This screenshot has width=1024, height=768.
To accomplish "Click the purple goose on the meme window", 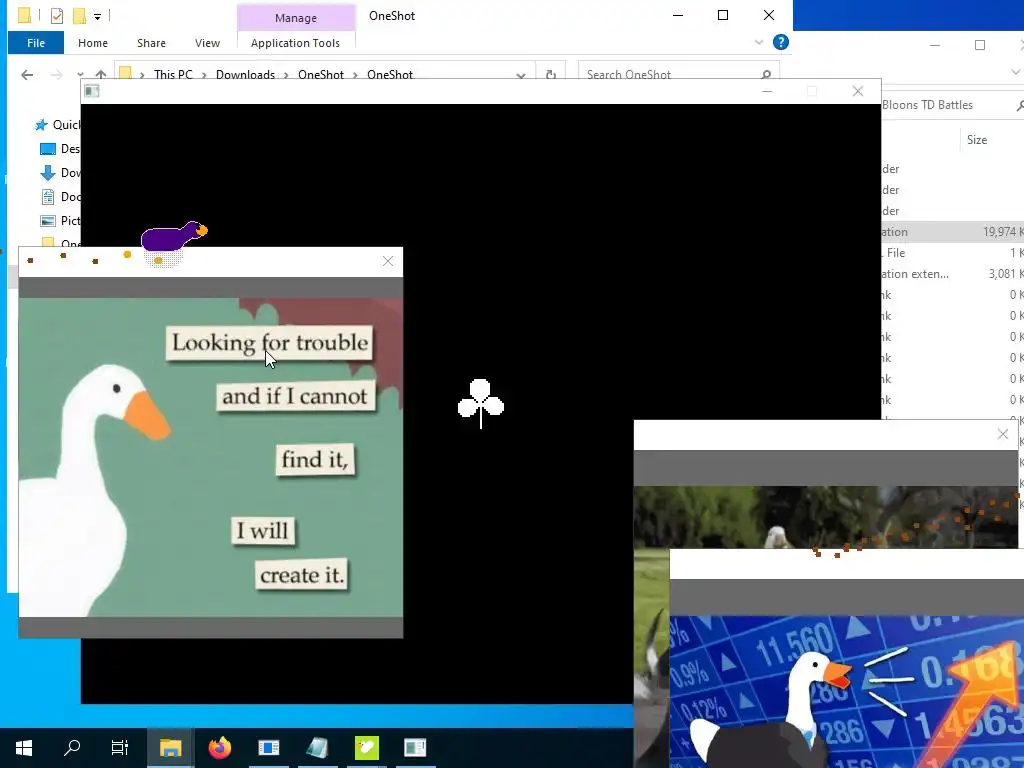I will tap(173, 236).
